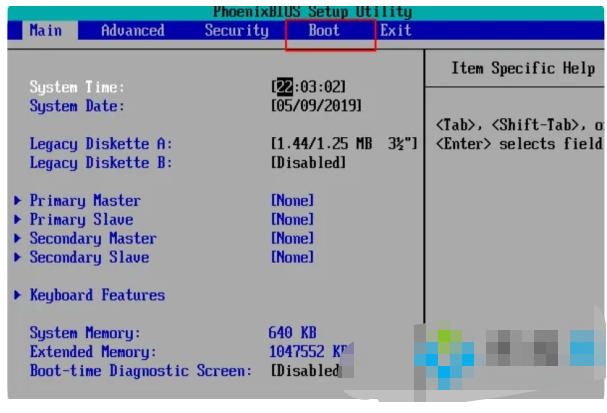Toggle Legacy Diskette B Disabled value
Screen dimensions: 607x413
click(308, 163)
